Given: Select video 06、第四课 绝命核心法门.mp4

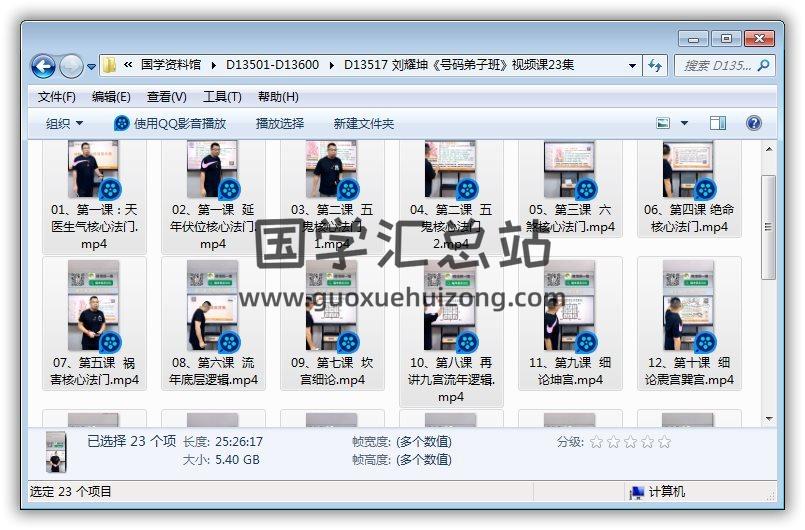Looking at the screenshot, I should (x=689, y=188).
